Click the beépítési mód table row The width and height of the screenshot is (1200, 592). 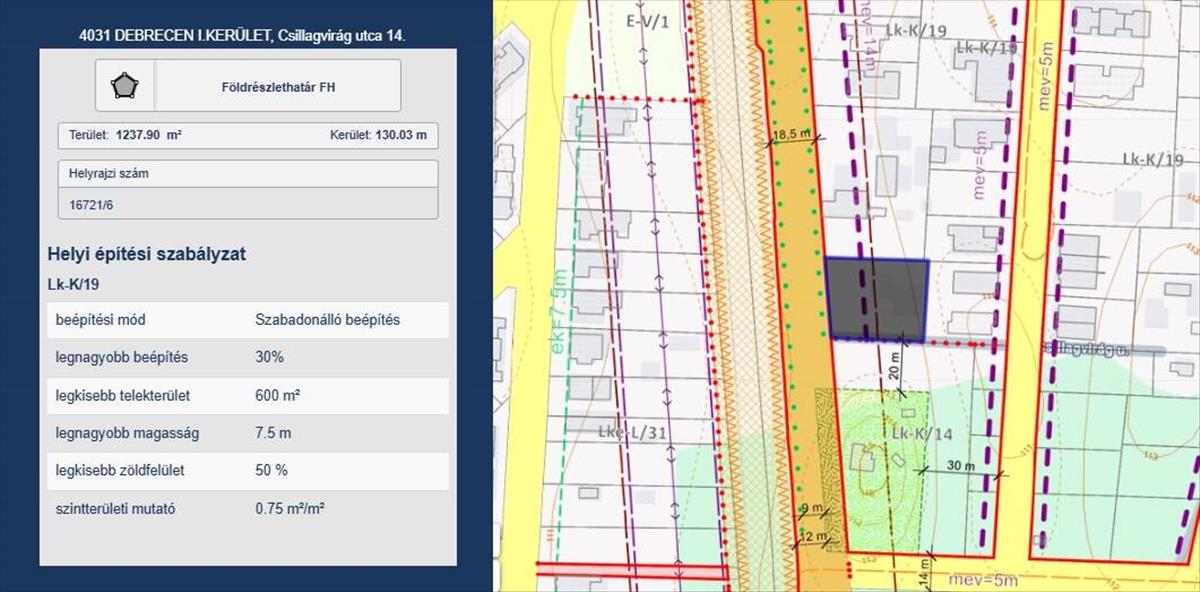[x=248, y=320]
